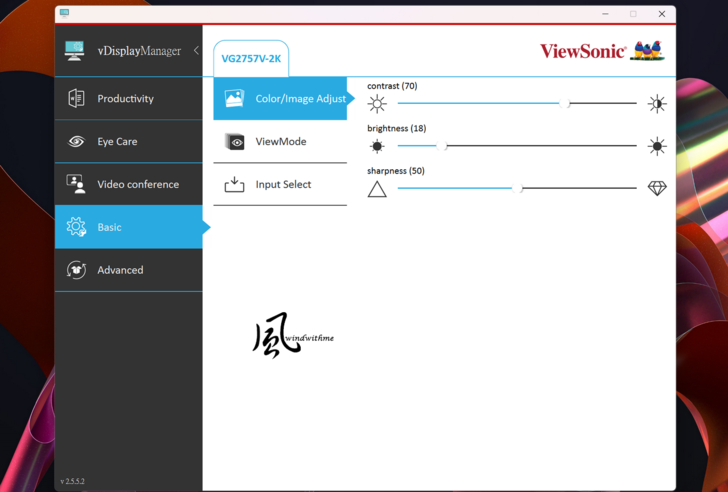
Task: Click the ViewMode eye icon
Action: (235, 142)
